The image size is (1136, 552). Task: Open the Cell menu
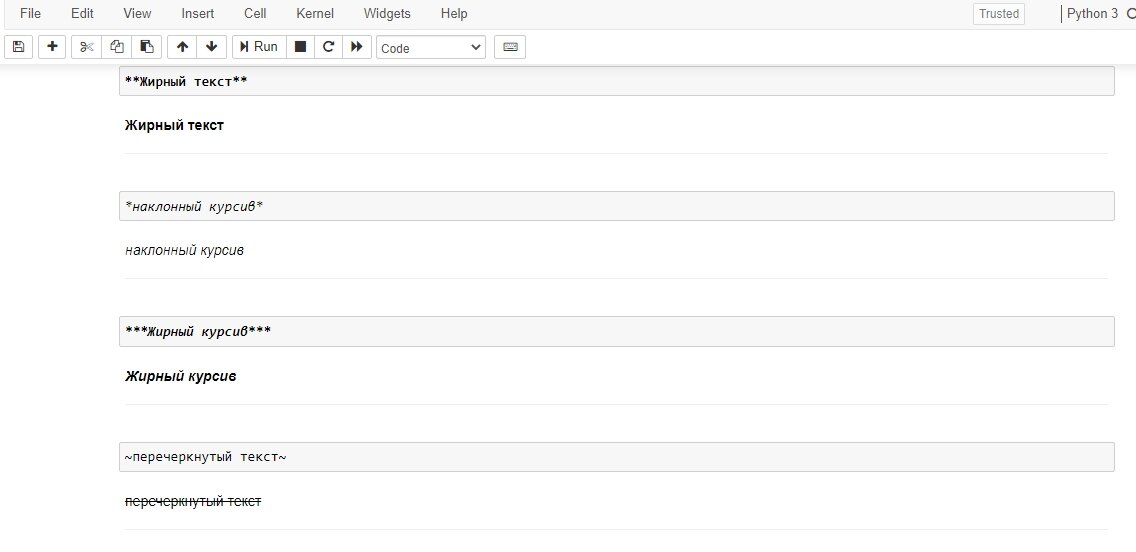pos(255,14)
